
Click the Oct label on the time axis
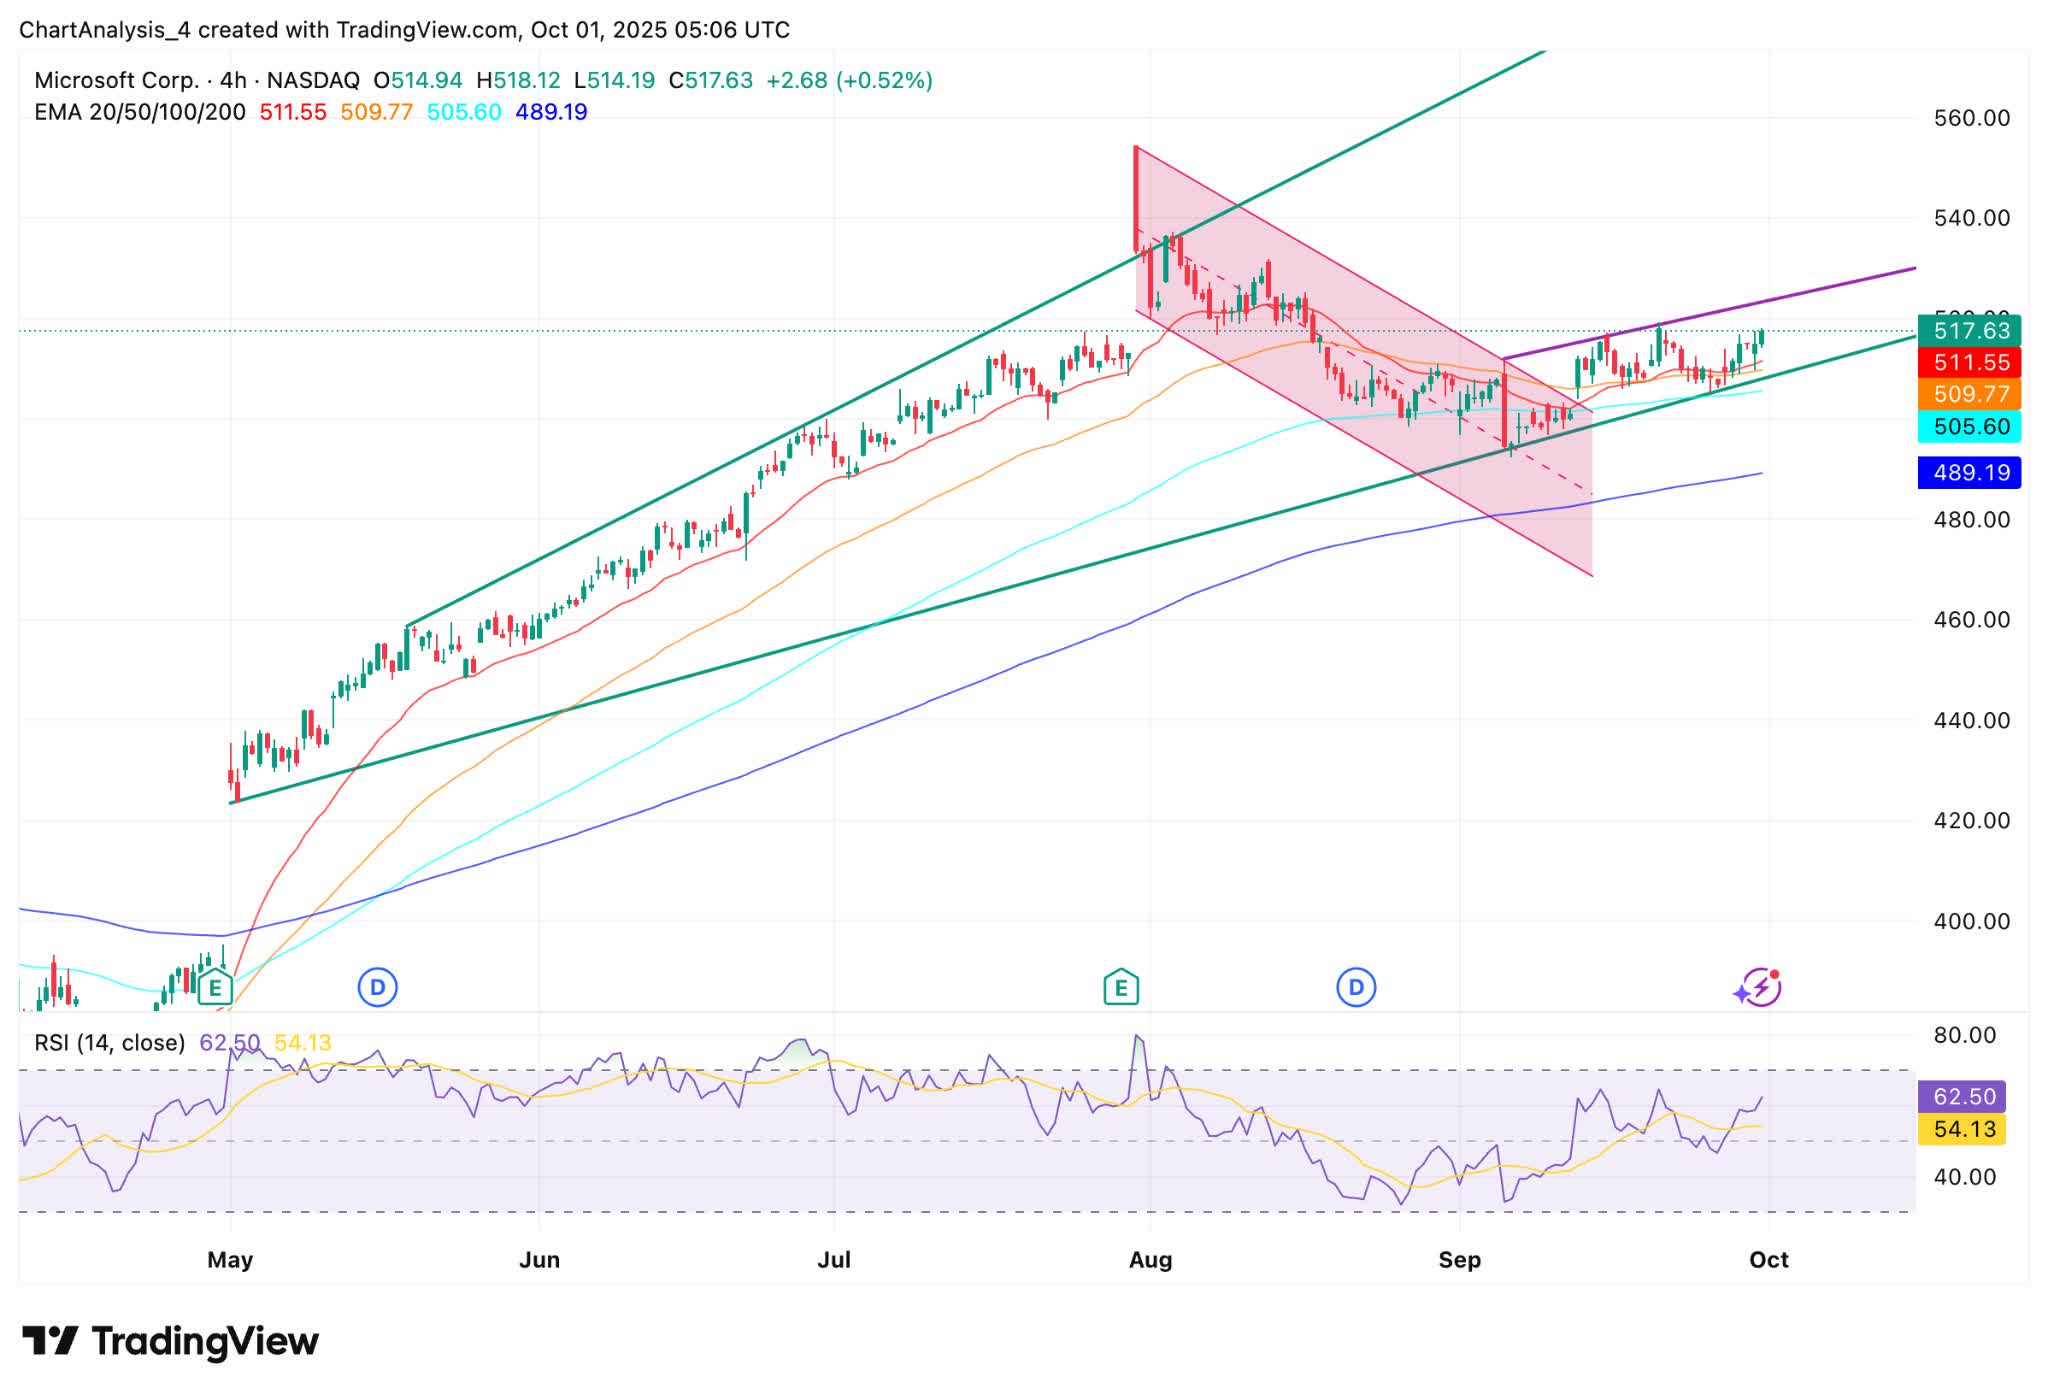(1770, 1260)
